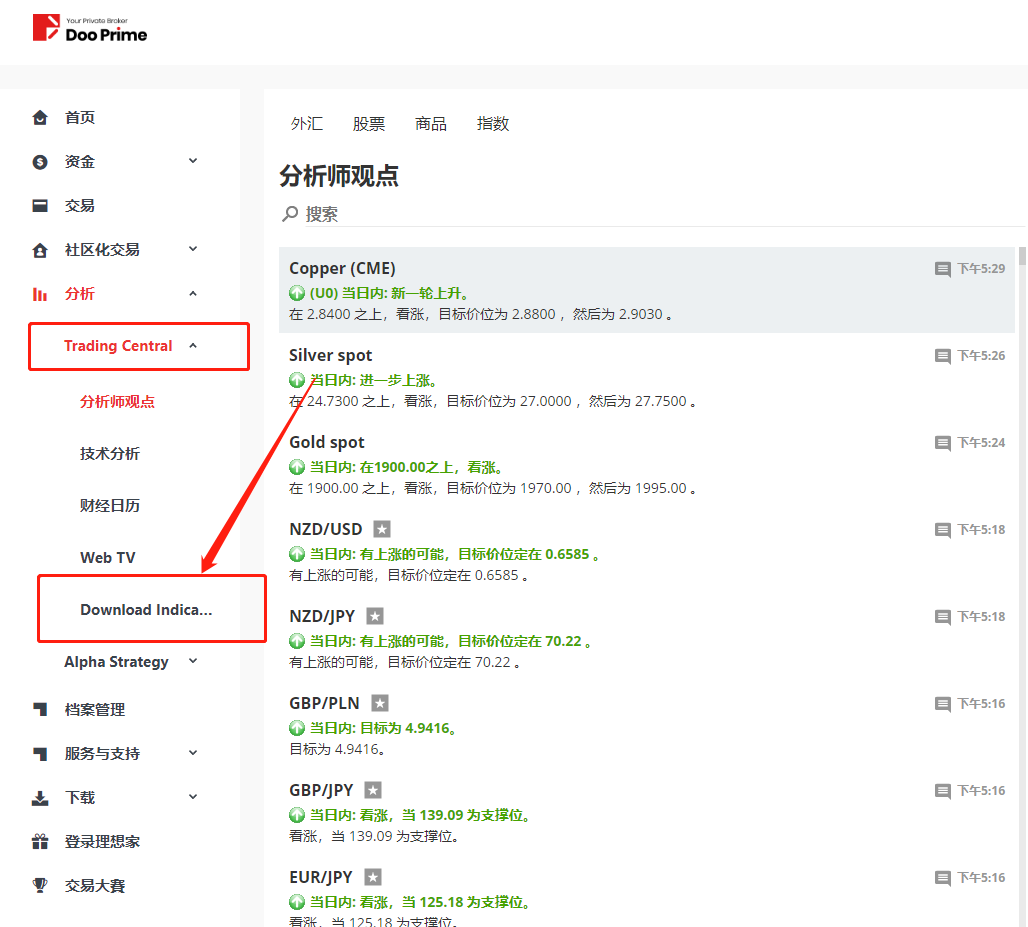Switch to the 股票 tab
Image resolution: width=1028 pixels, height=927 pixels.
coord(369,123)
